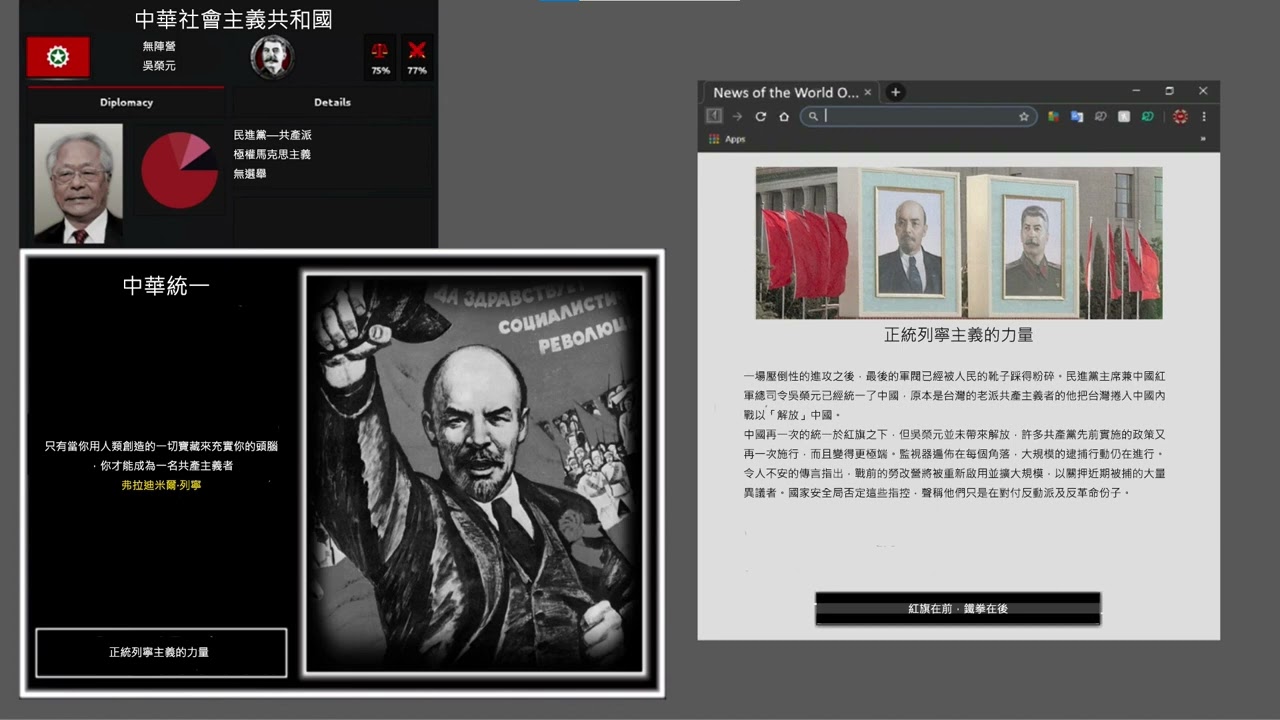The width and height of the screenshot is (1280, 720).
Task: Click the party name 民進黨—共產派
Action: pyautogui.click(x=273, y=135)
